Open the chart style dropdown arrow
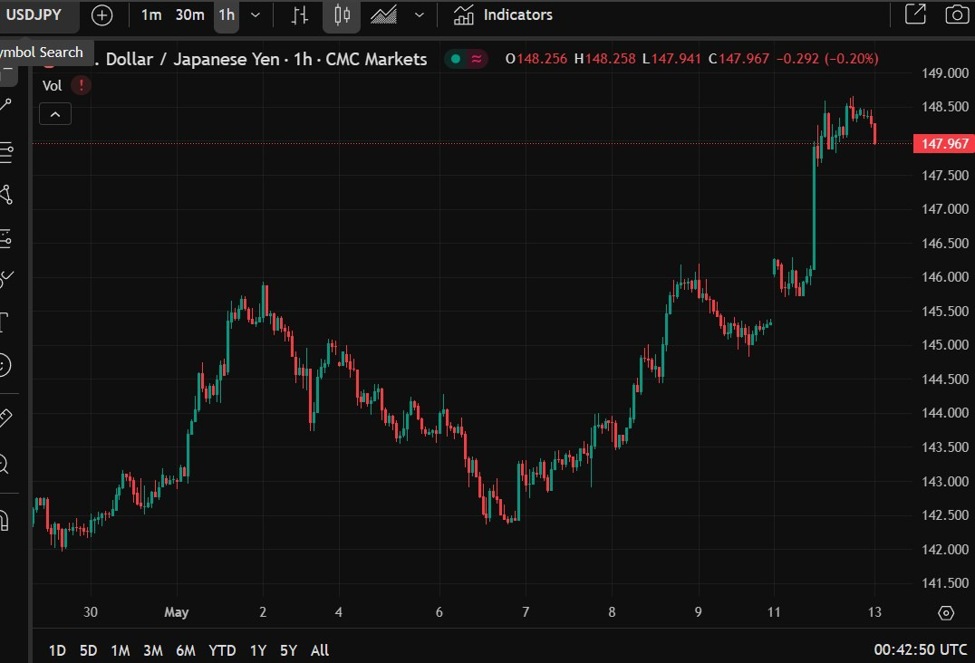975x663 pixels. pyautogui.click(x=419, y=15)
